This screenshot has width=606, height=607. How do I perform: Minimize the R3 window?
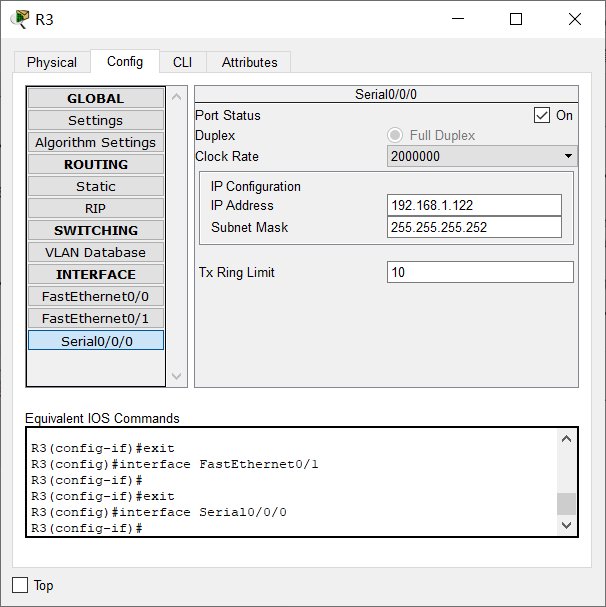(458, 19)
